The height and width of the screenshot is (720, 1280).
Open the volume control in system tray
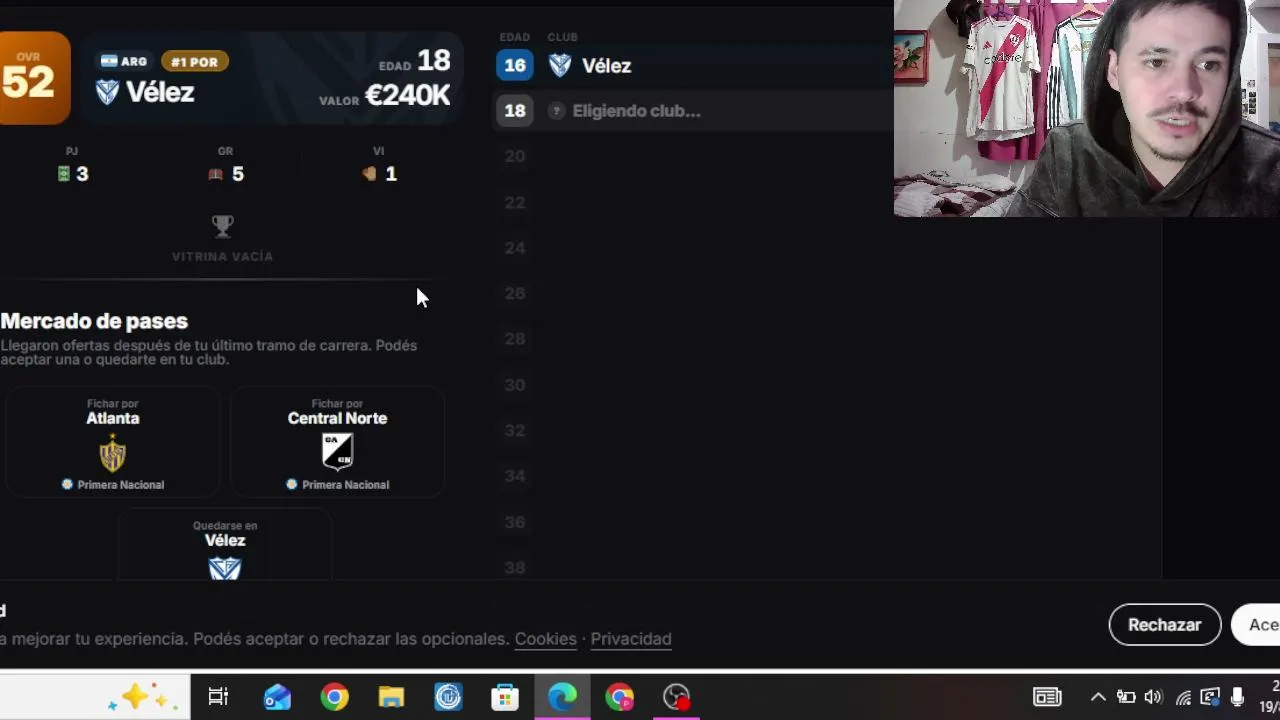pos(1153,697)
